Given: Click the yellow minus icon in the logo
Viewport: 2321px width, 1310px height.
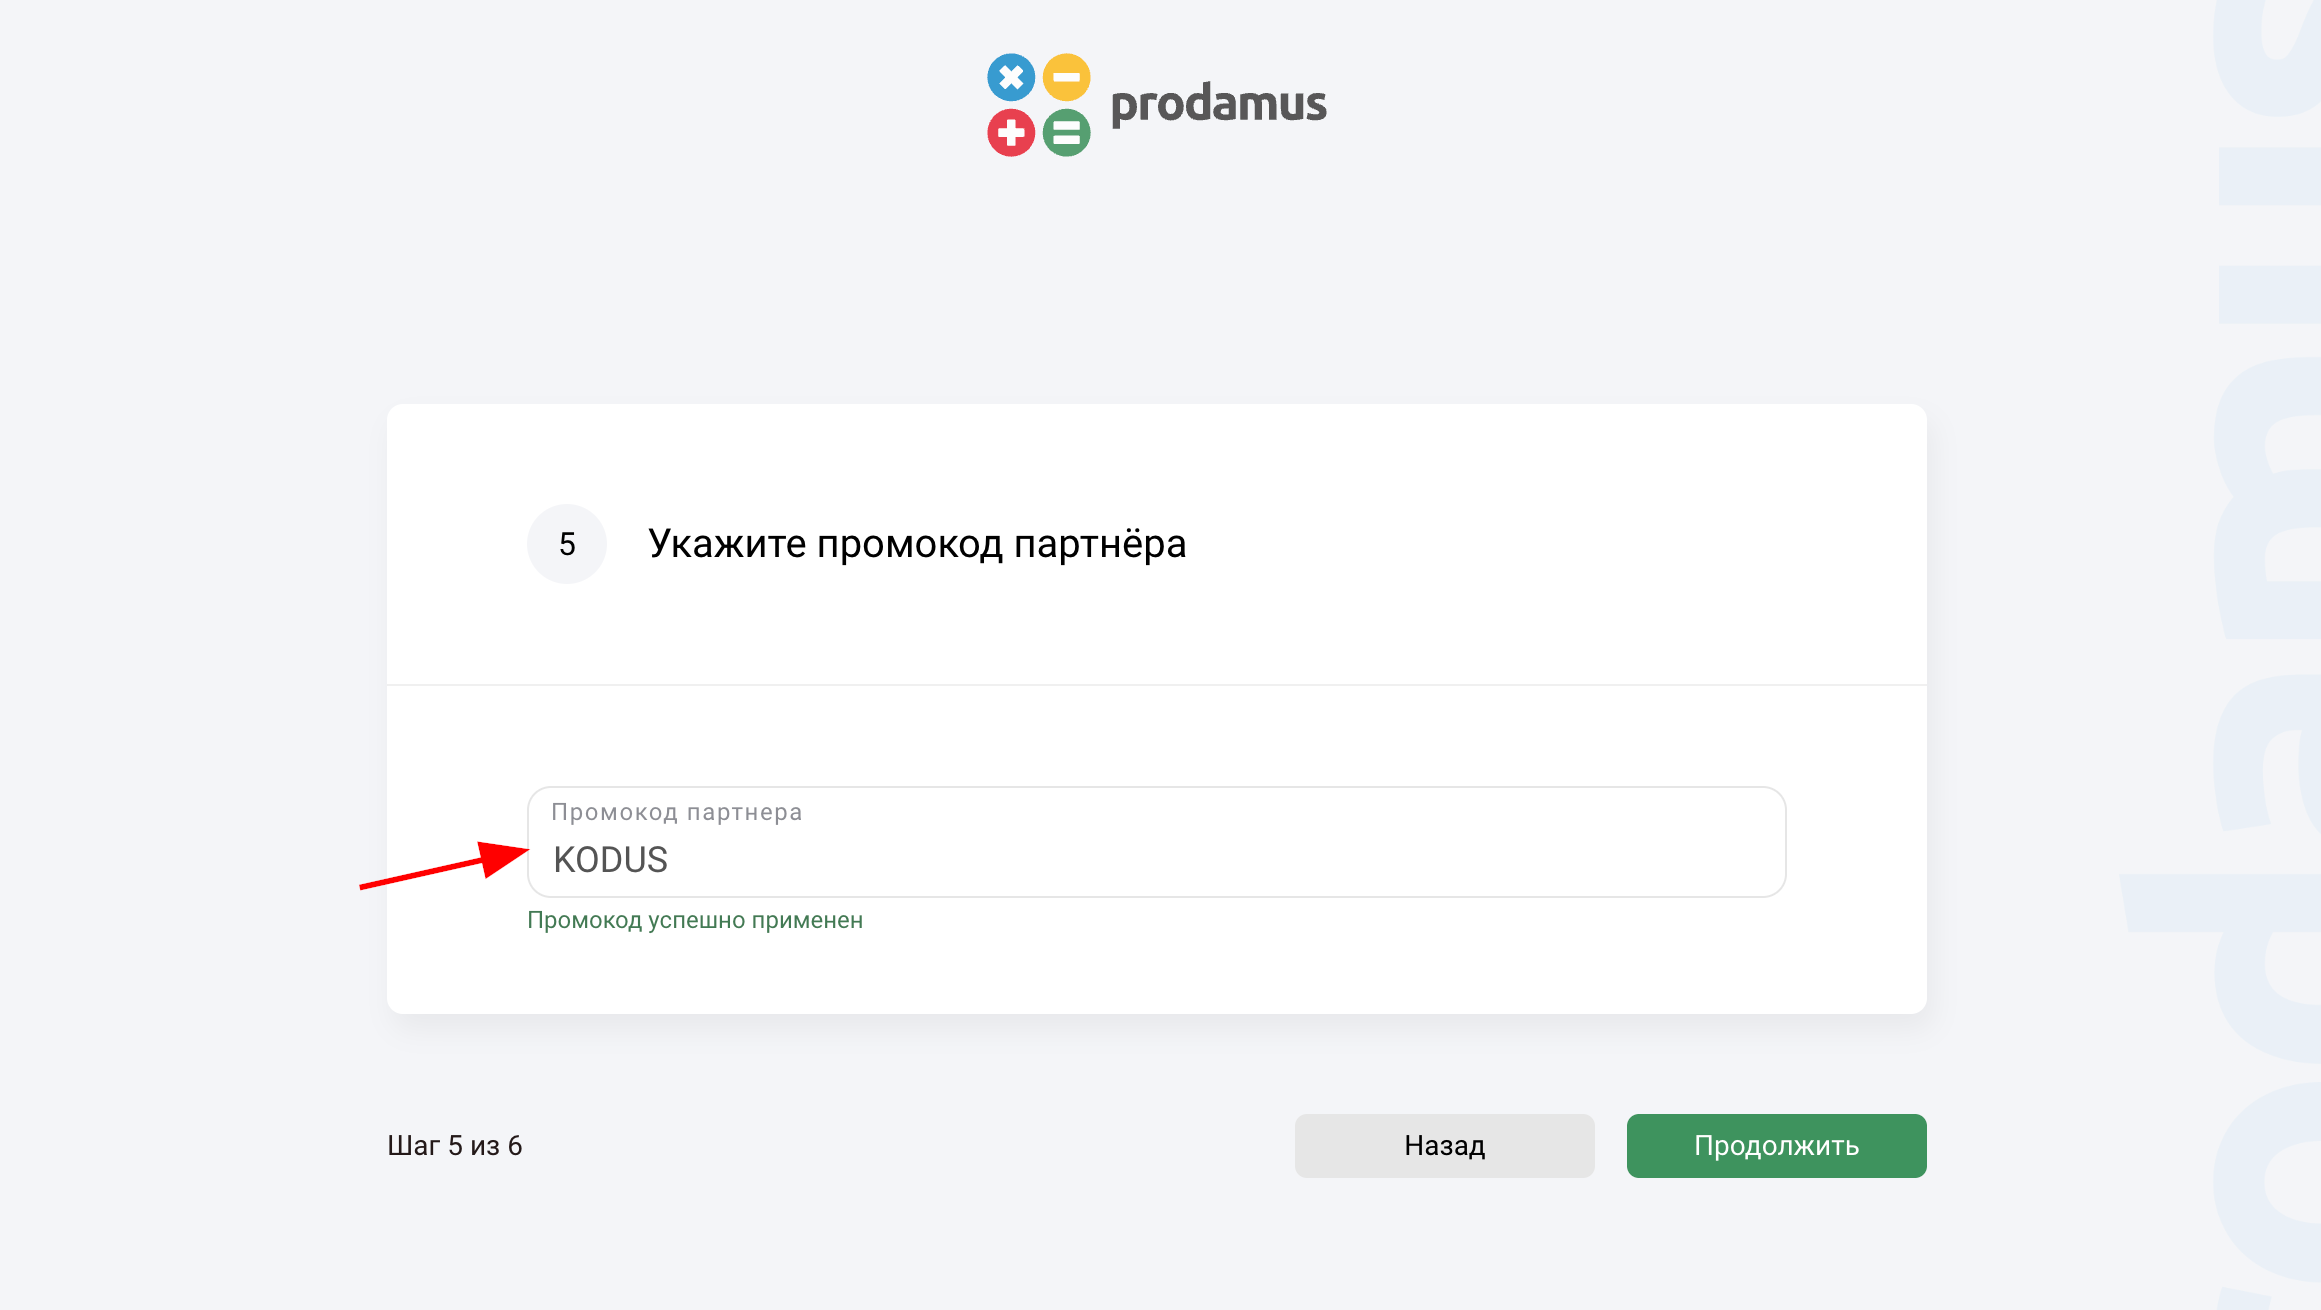Looking at the screenshot, I should pyautogui.click(x=1066, y=78).
